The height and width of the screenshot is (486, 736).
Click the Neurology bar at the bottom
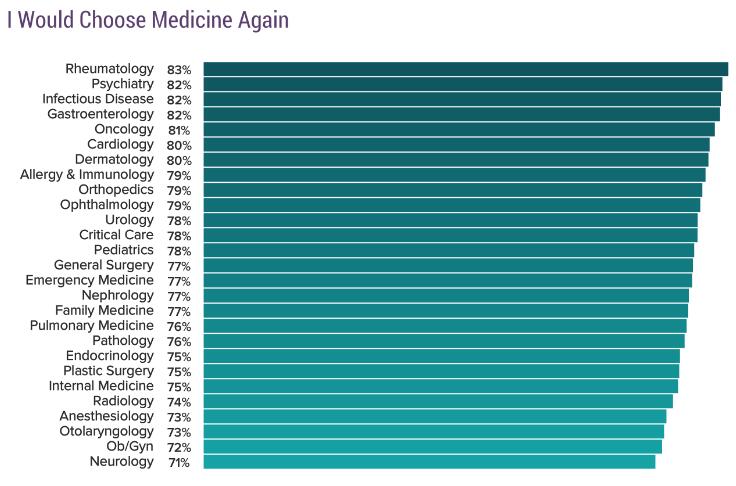pos(429,461)
